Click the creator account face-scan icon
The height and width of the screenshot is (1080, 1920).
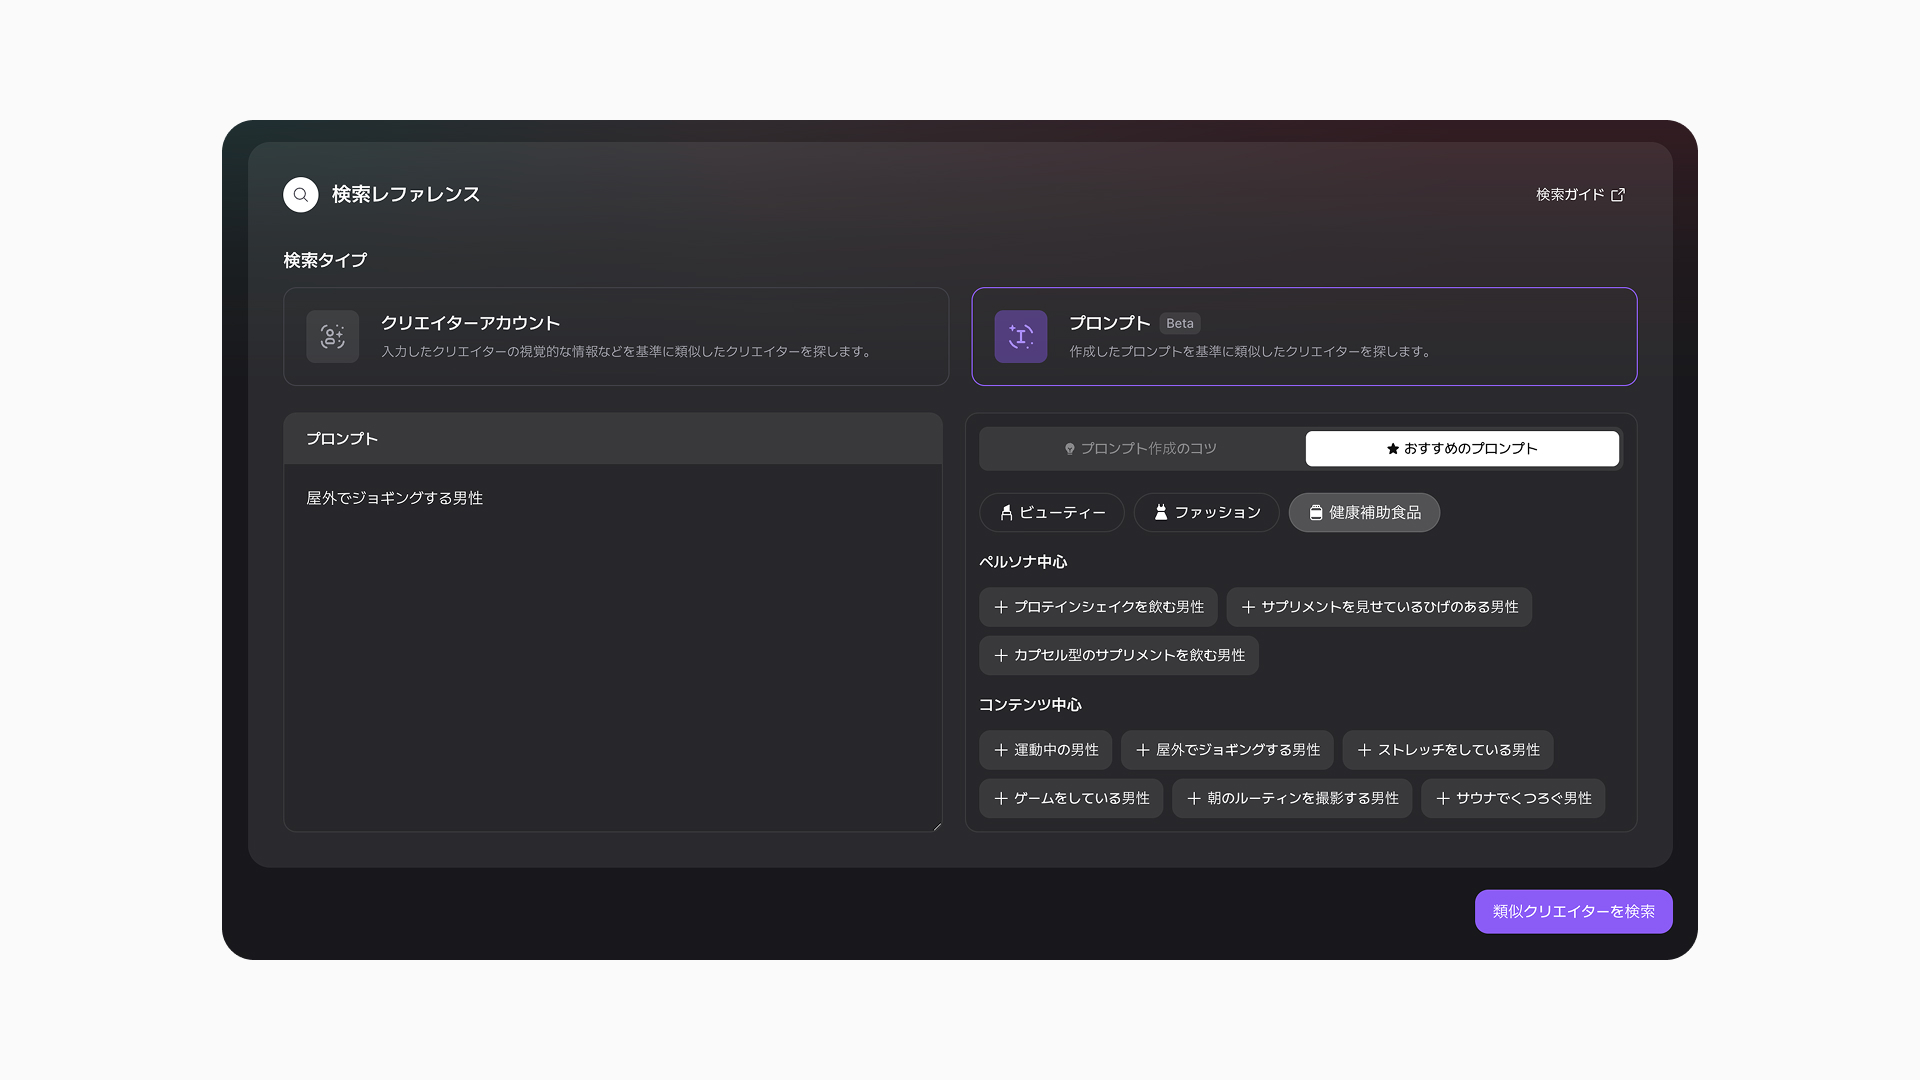[333, 337]
